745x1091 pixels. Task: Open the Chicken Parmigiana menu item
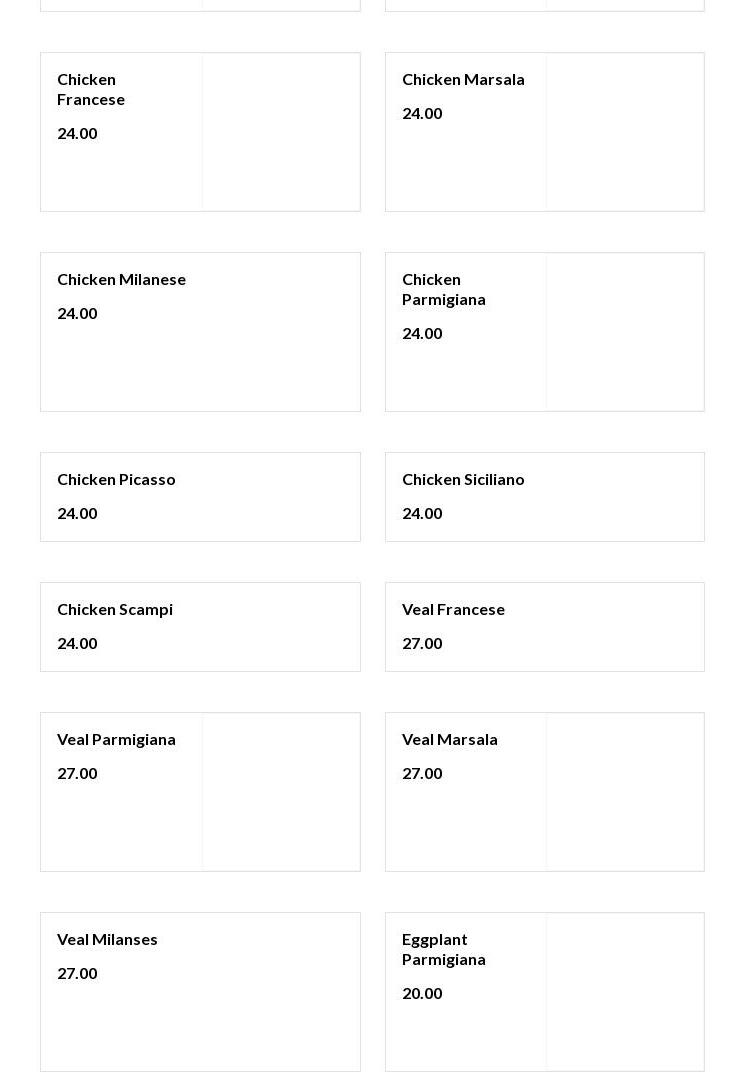click(444, 289)
